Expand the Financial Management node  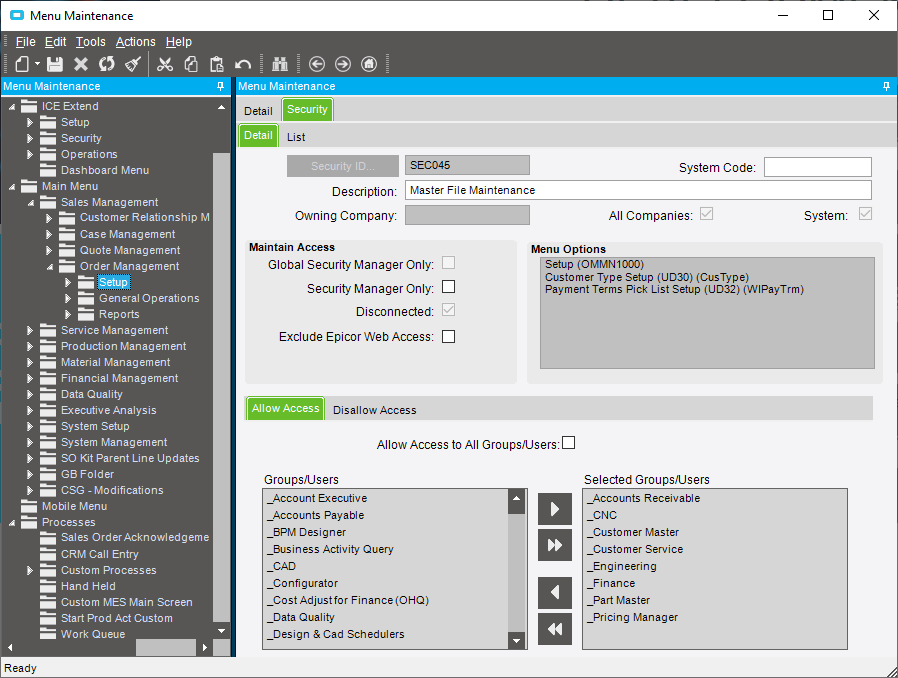(x=30, y=379)
